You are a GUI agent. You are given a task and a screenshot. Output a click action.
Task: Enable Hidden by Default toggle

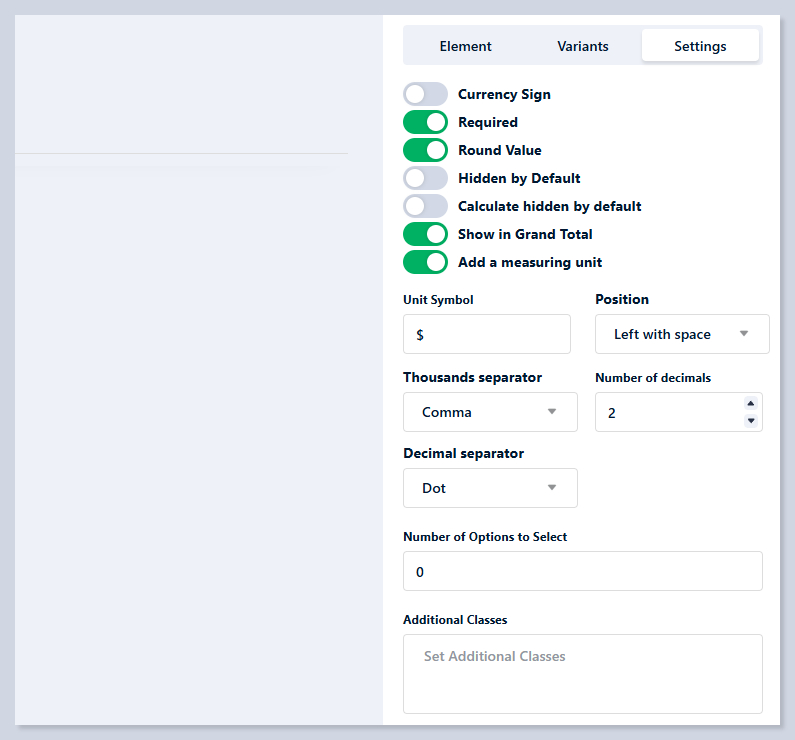pyautogui.click(x=425, y=178)
